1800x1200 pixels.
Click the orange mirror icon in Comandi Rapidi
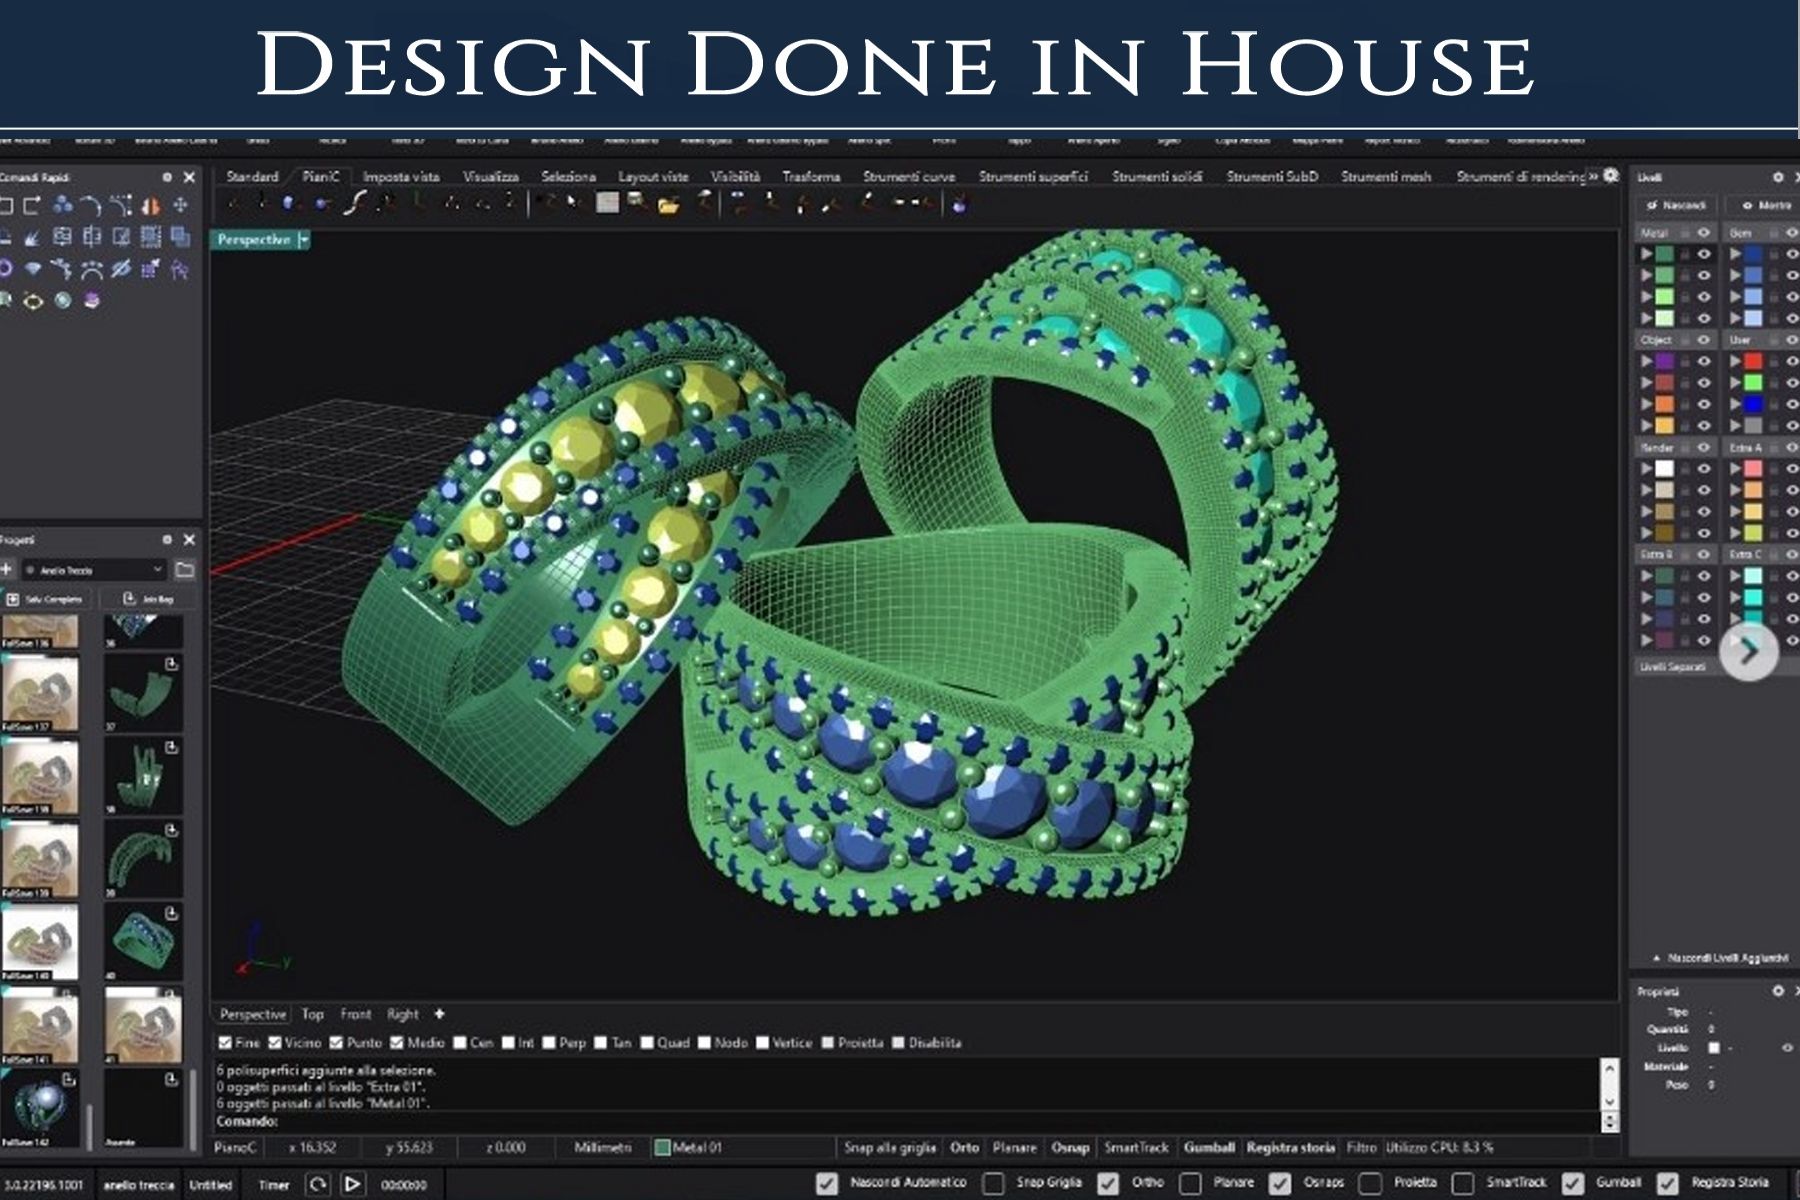(x=151, y=206)
